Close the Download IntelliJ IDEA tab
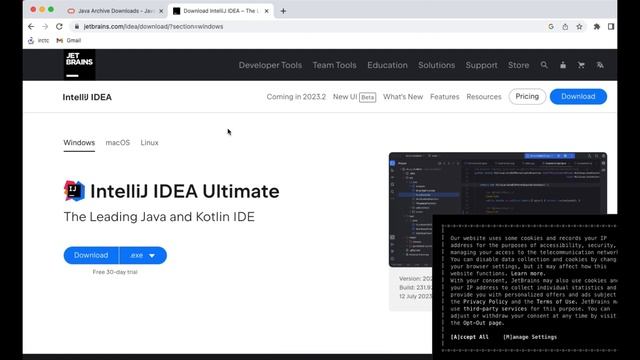This screenshot has width=640, height=360. coord(267,11)
